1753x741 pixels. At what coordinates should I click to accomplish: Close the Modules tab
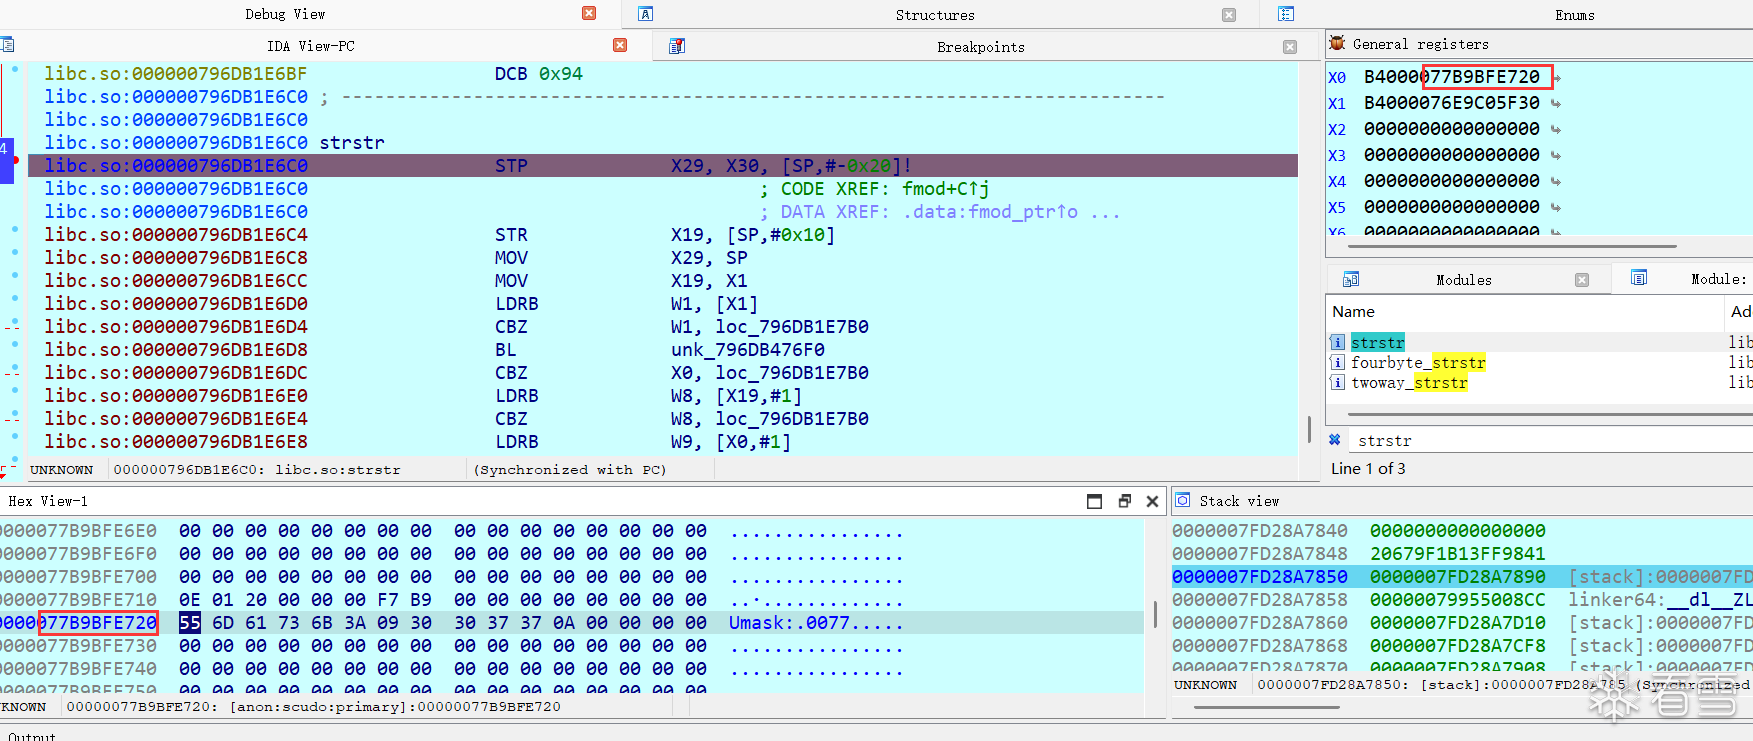(x=1582, y=280)
